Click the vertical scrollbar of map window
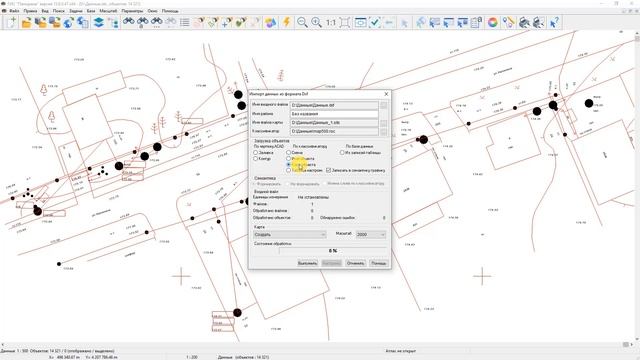This screenshot has width=640, height=360. coord(637,186)
